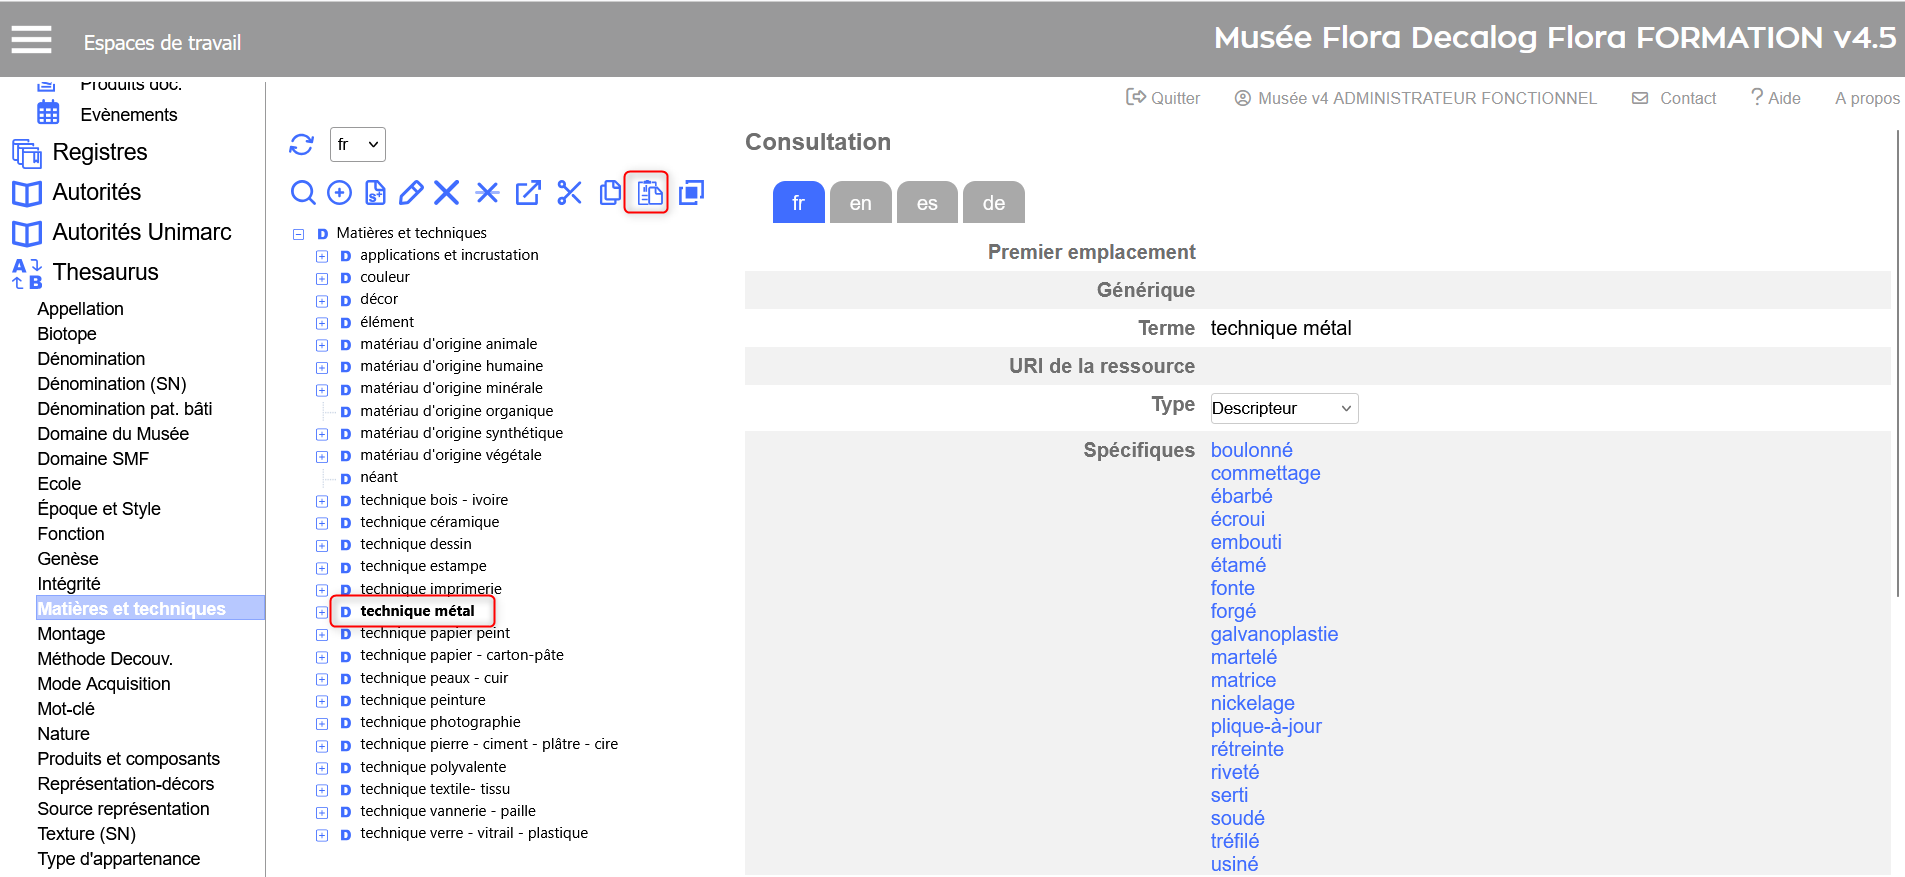Click the Quitter logout link
Screen dimensions: 1905x877
1163,98
